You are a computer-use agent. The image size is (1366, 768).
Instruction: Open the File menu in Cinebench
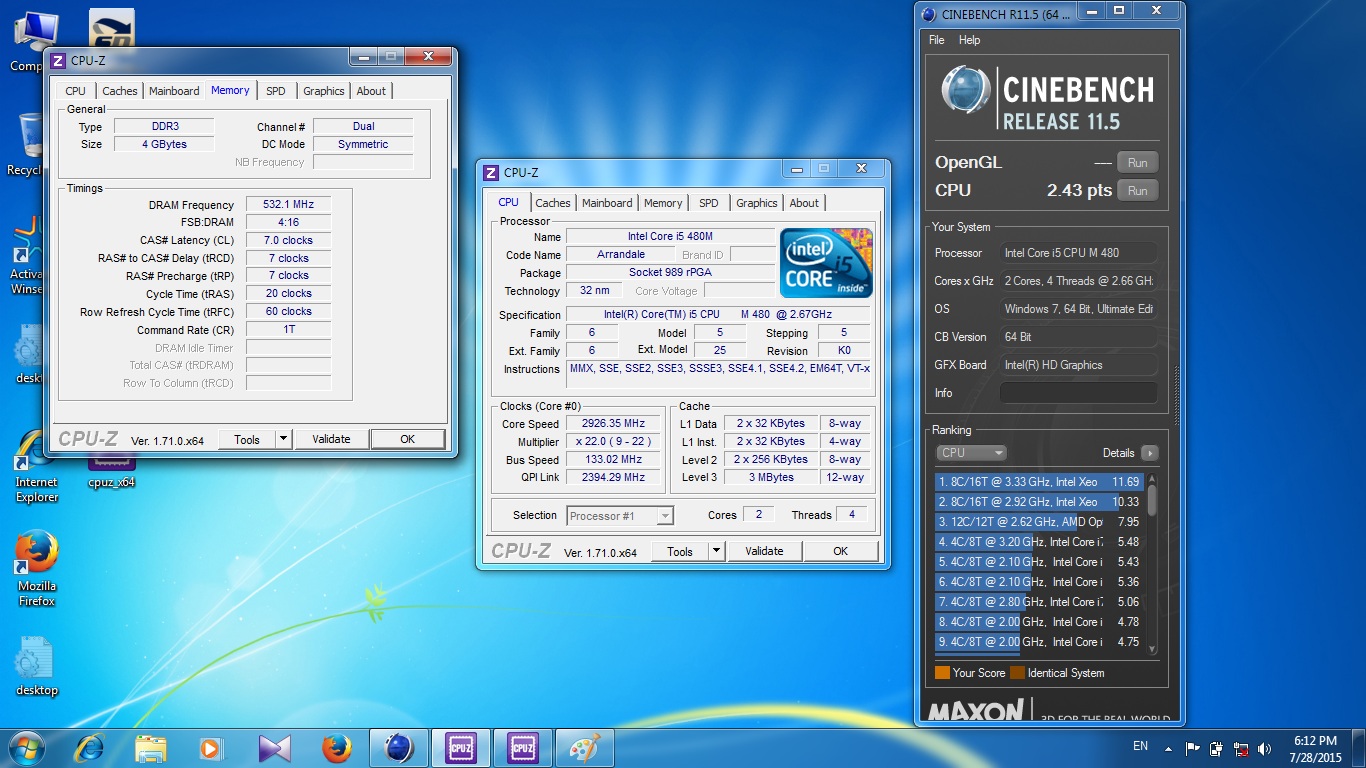tap(936, 40)
